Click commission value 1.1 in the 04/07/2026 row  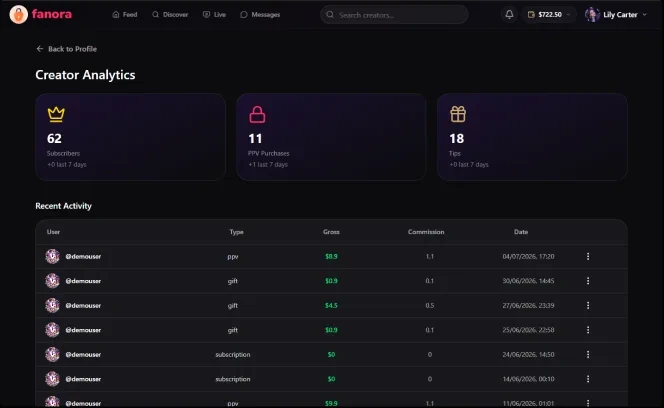click(429, 256)
